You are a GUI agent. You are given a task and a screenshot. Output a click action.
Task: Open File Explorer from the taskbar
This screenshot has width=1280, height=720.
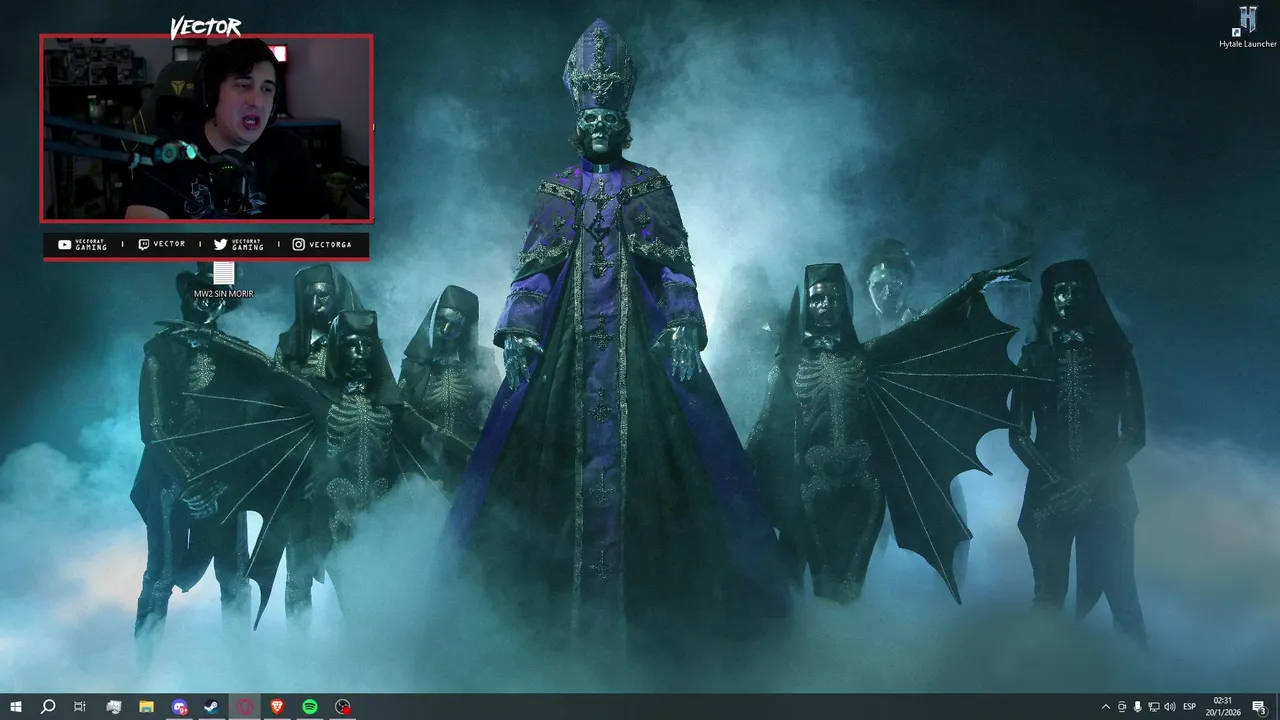(x=146, y=707)
